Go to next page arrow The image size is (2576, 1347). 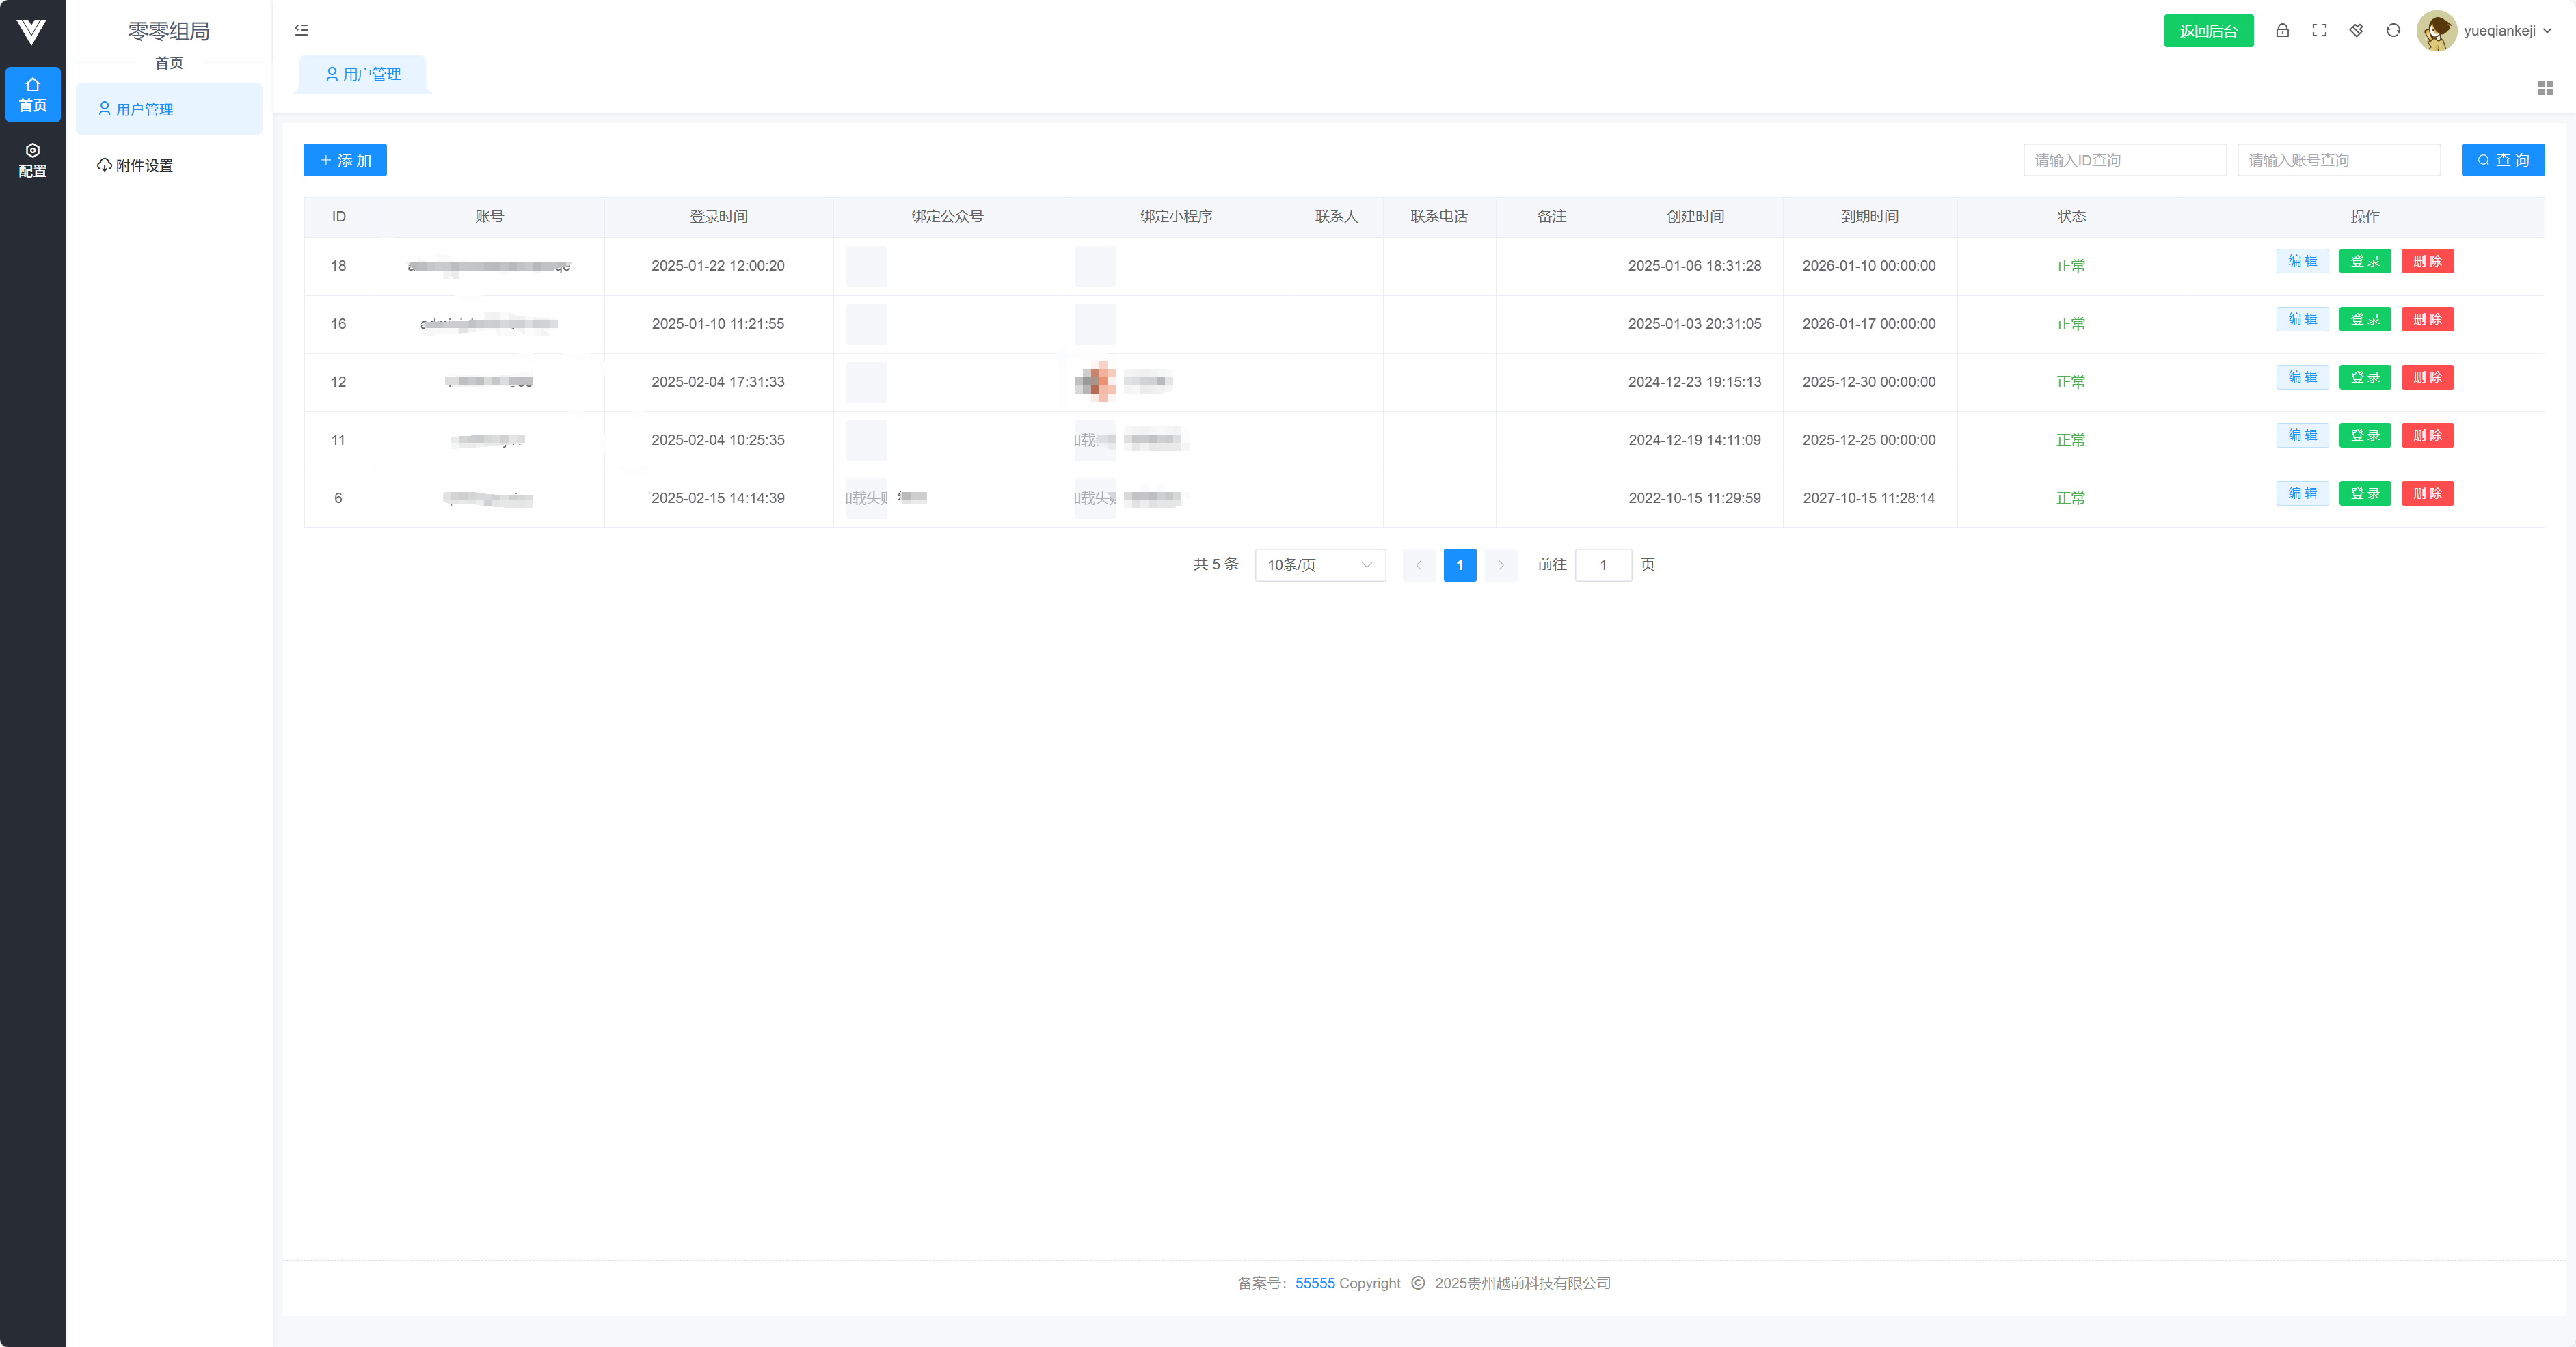[x=1500, y=565]
